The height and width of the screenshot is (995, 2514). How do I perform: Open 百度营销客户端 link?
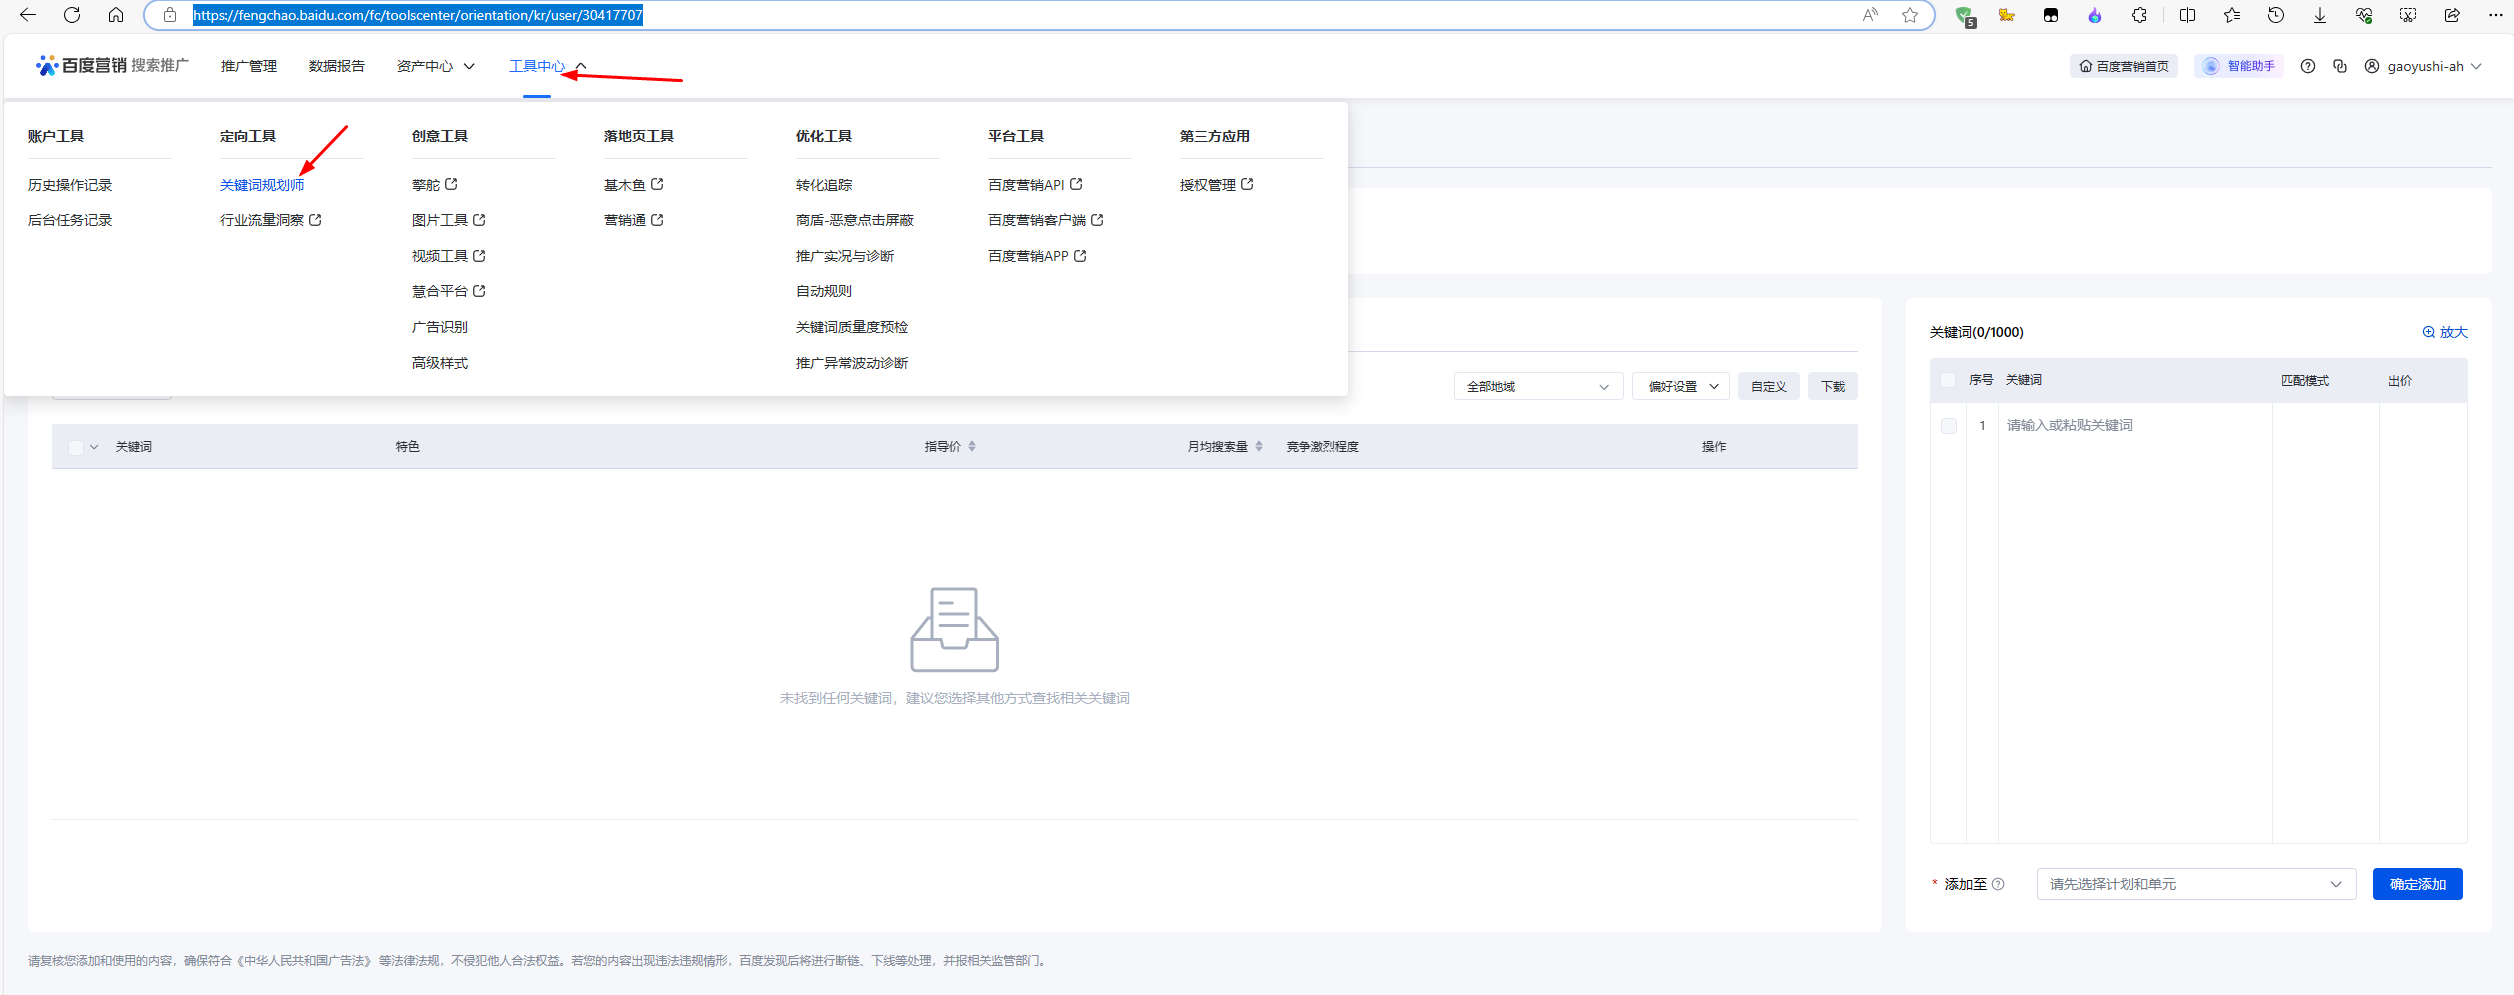pyautogui.click(x=1045, y=220)
